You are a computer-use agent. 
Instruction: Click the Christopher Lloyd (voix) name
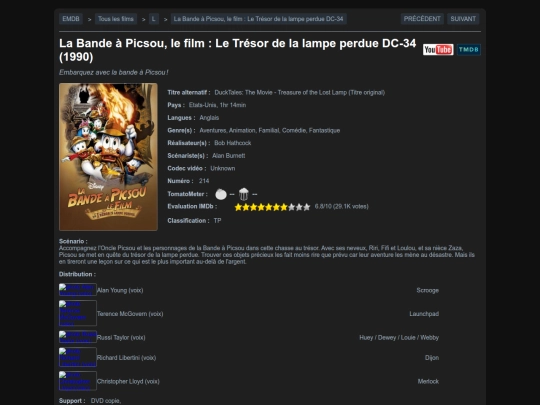click(x=128, y=381)
